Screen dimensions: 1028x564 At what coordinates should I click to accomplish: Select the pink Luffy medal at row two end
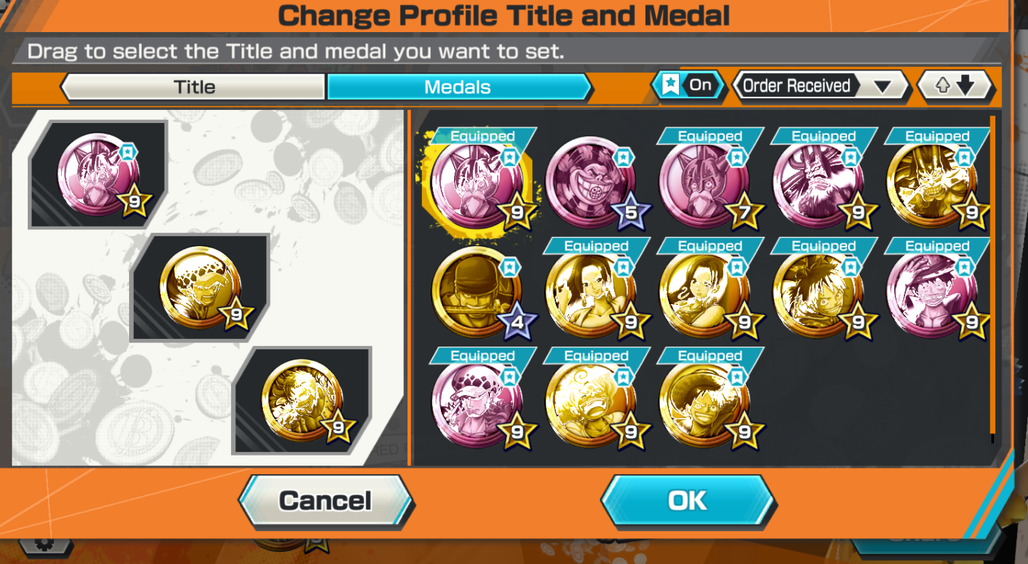click(x=932, y=292)
